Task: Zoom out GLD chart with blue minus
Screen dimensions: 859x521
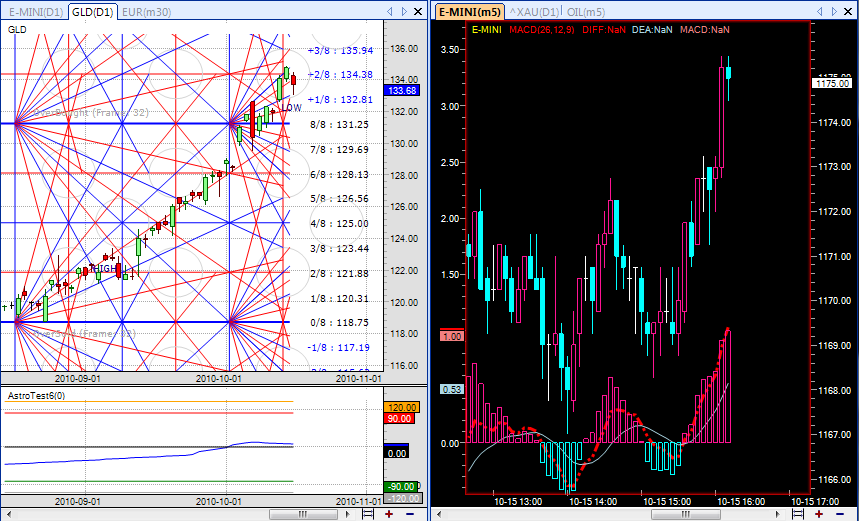Action: (410, 514)
